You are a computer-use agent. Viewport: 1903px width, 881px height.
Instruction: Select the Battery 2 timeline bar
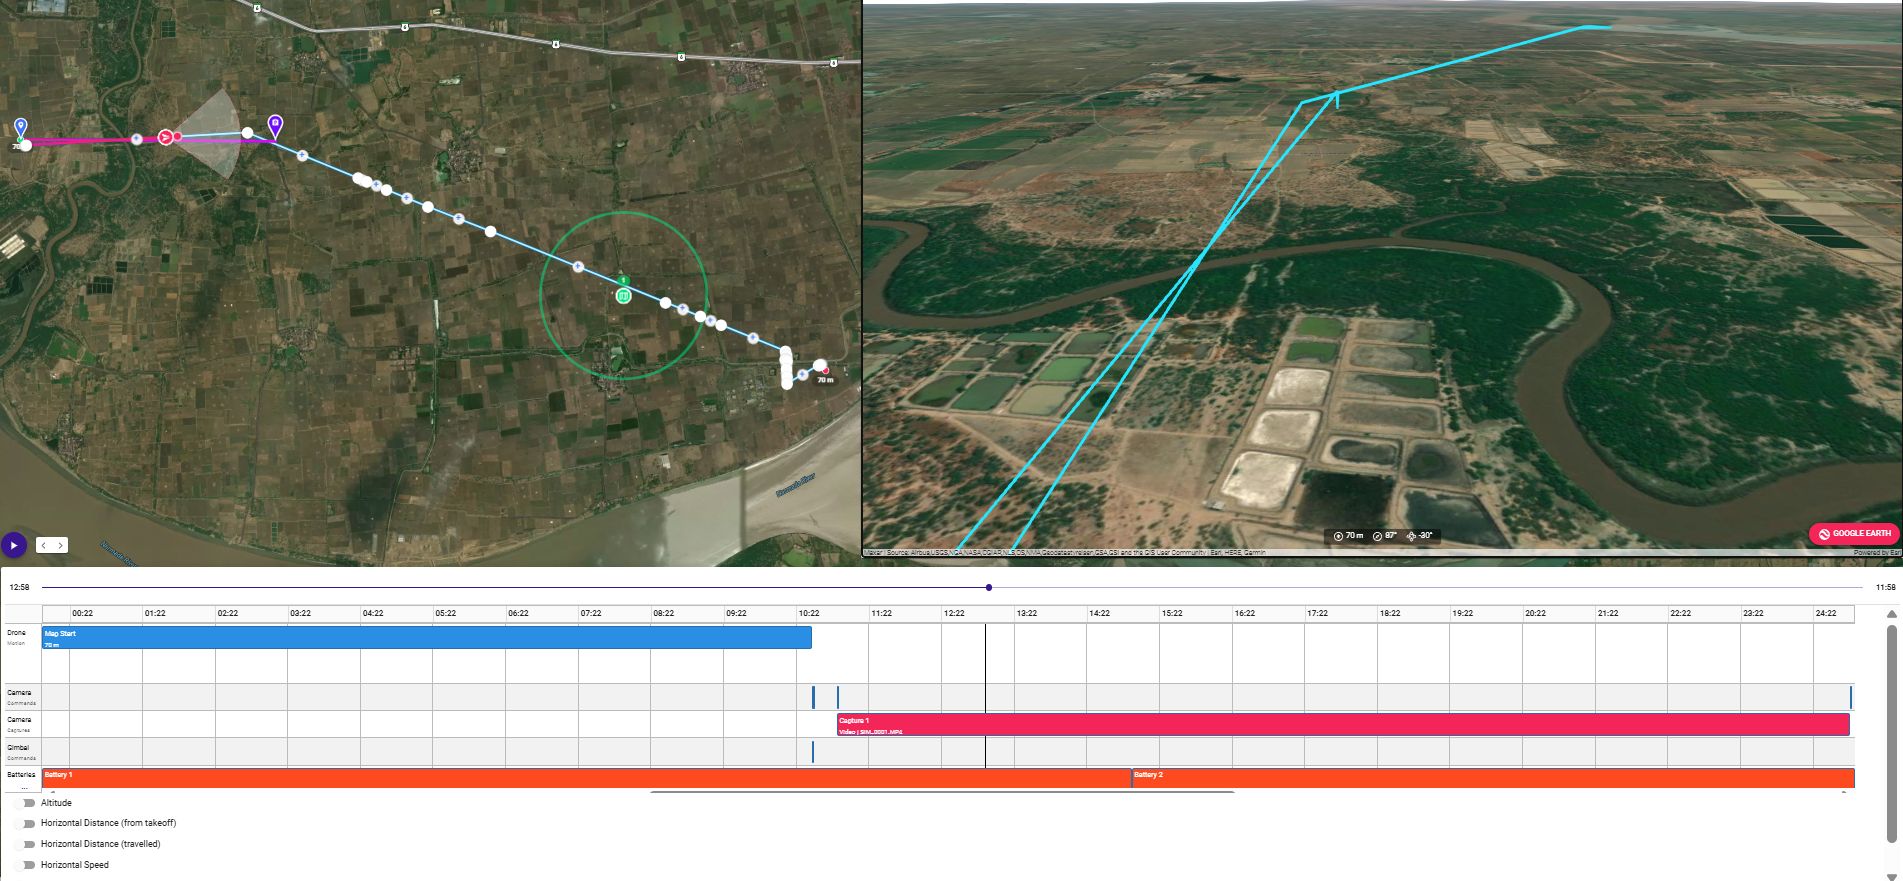point(1493,778)
